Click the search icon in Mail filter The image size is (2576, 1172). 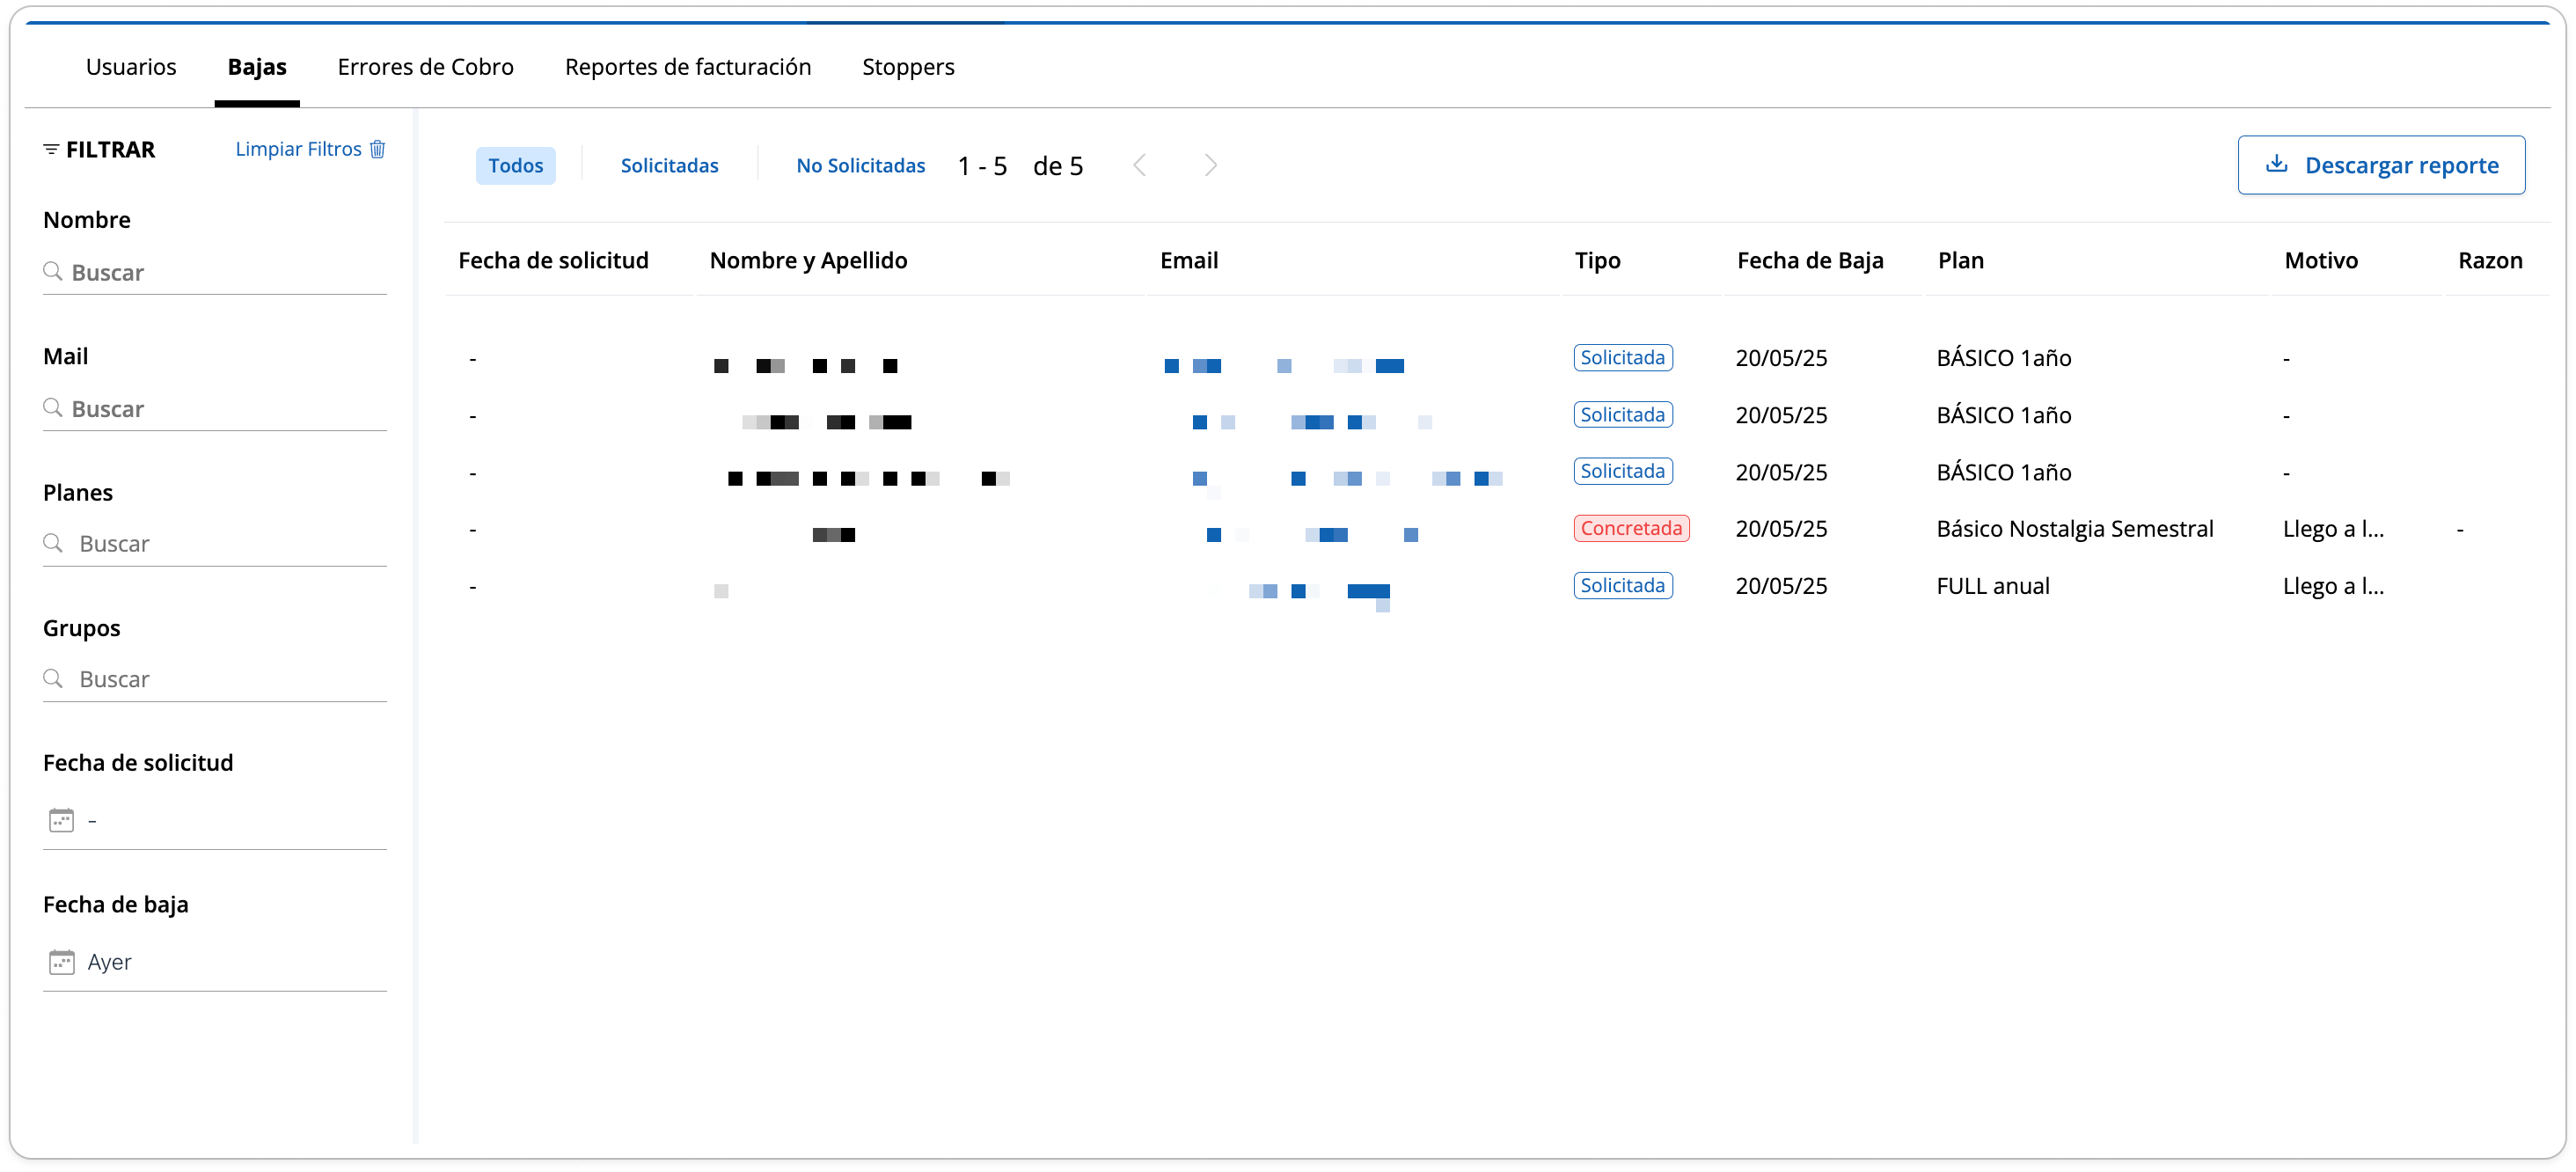53,407
